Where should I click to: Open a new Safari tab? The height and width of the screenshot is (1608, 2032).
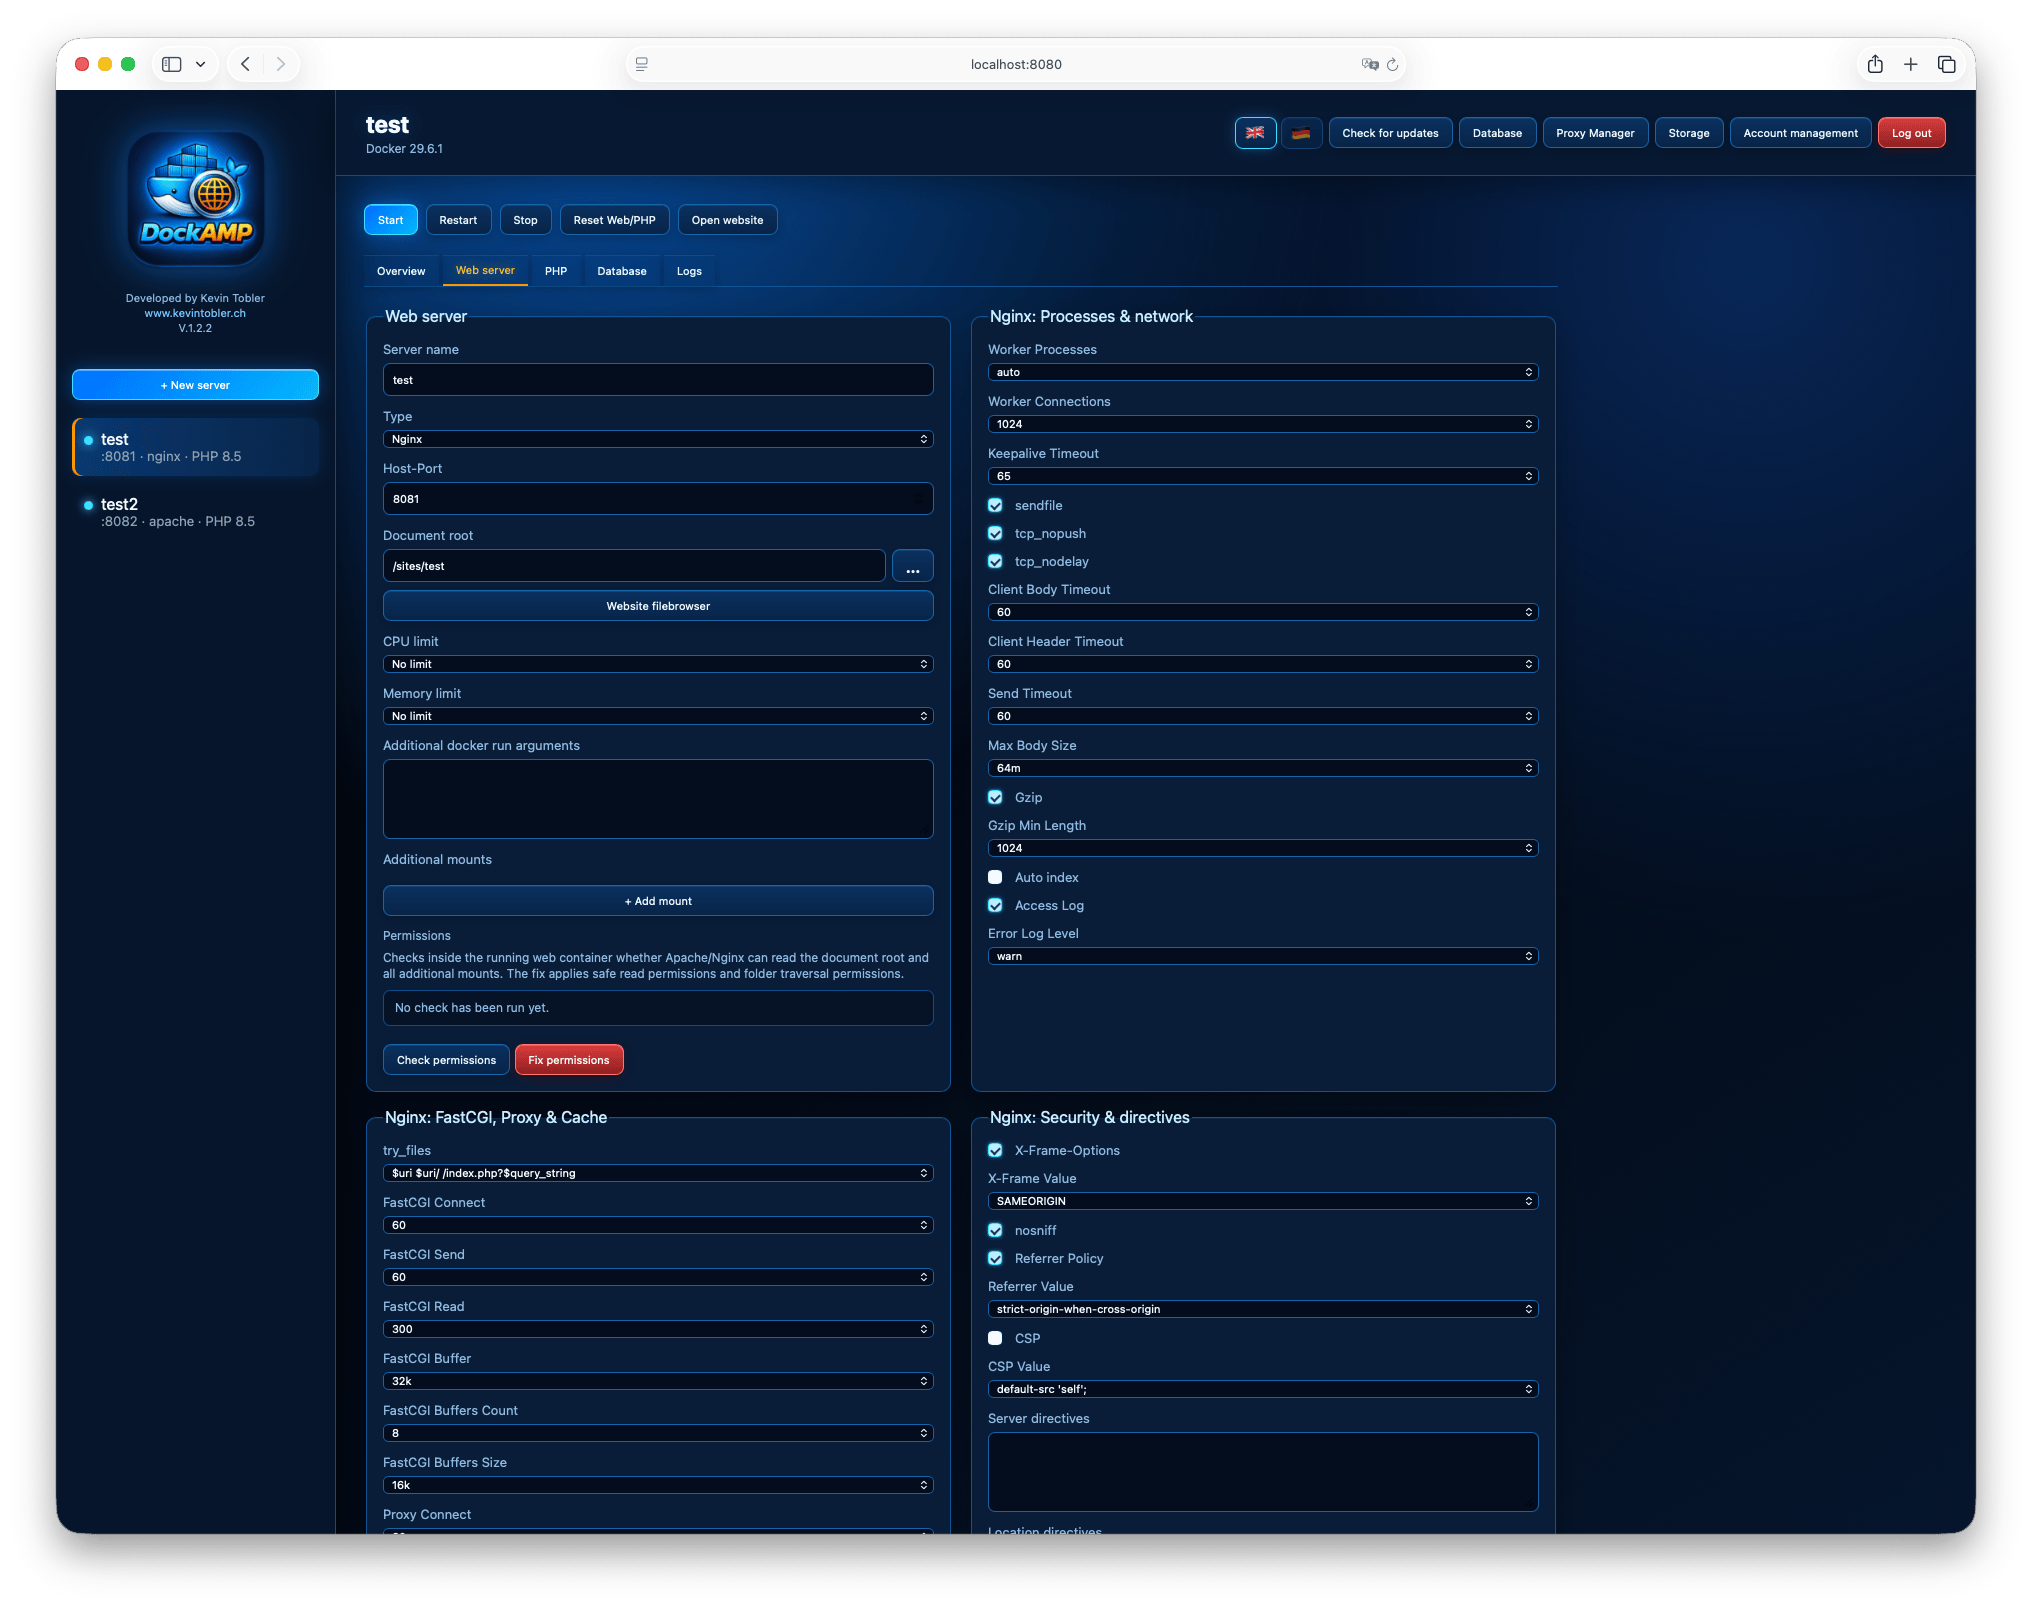tap(1910, 64)
